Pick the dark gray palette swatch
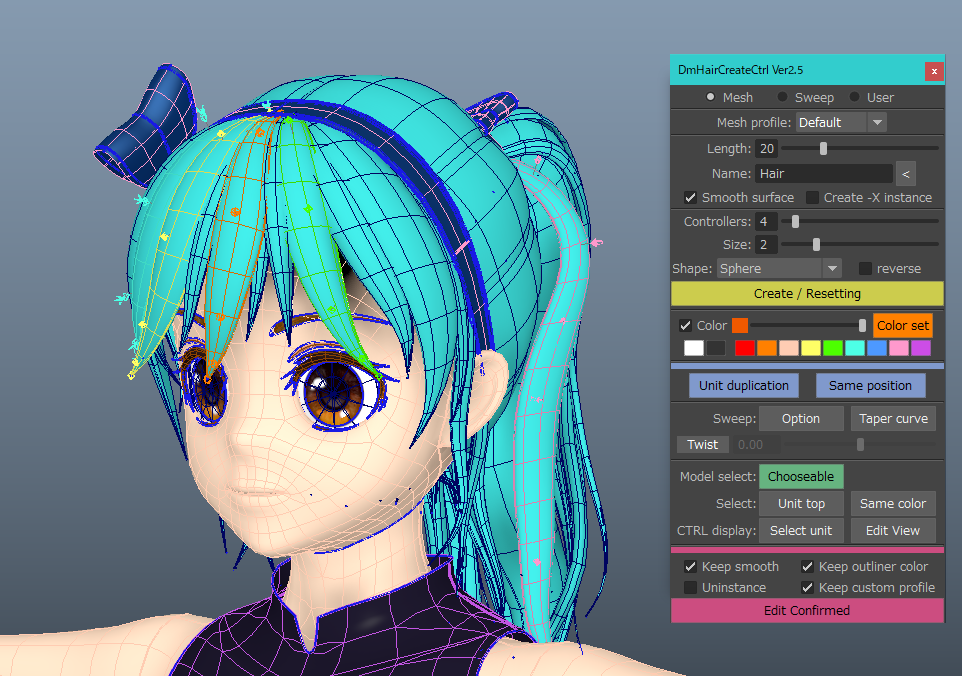 click(716, 348)
